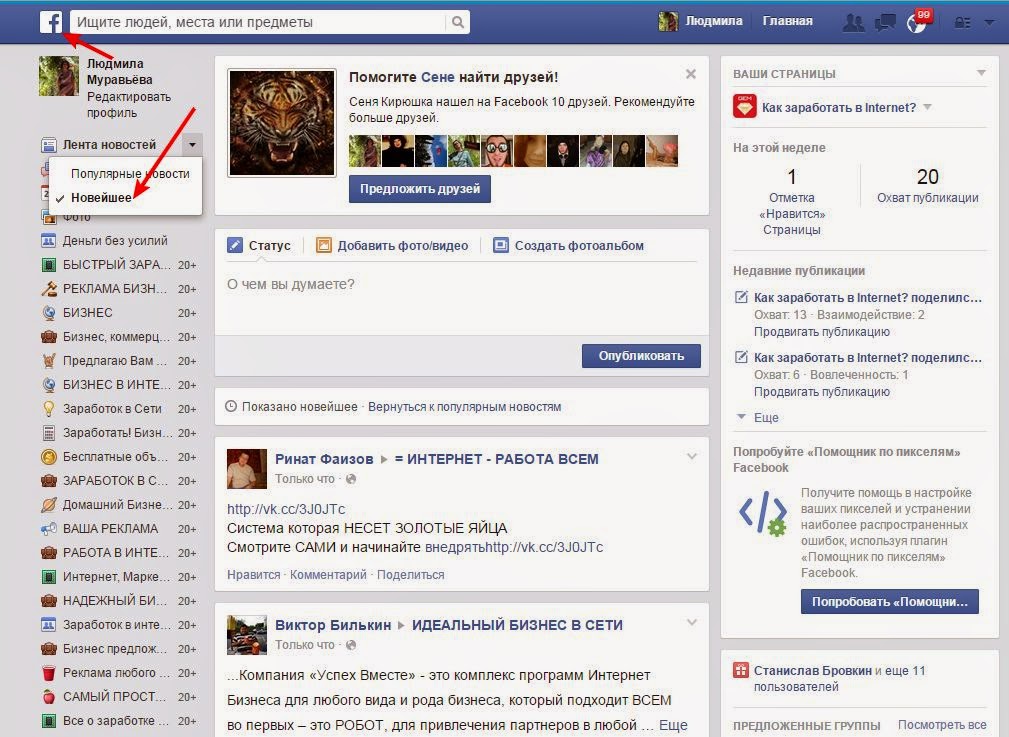Viewport: 1009px width, 737px height.
Task: Click Комментарий on Ринат Фаизов post
Action: 328,575
